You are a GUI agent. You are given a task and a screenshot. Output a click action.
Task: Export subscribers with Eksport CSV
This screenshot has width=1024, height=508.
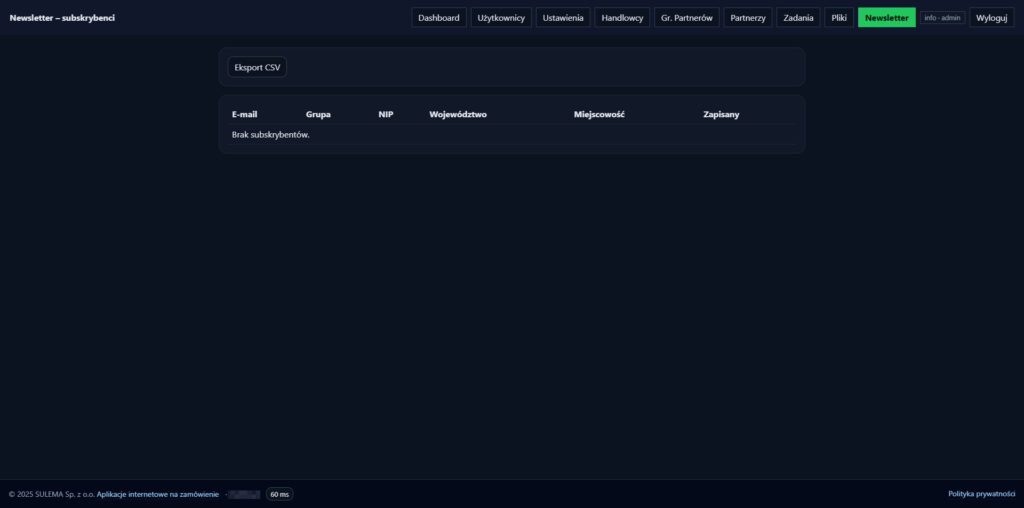(x=257, y=67)
